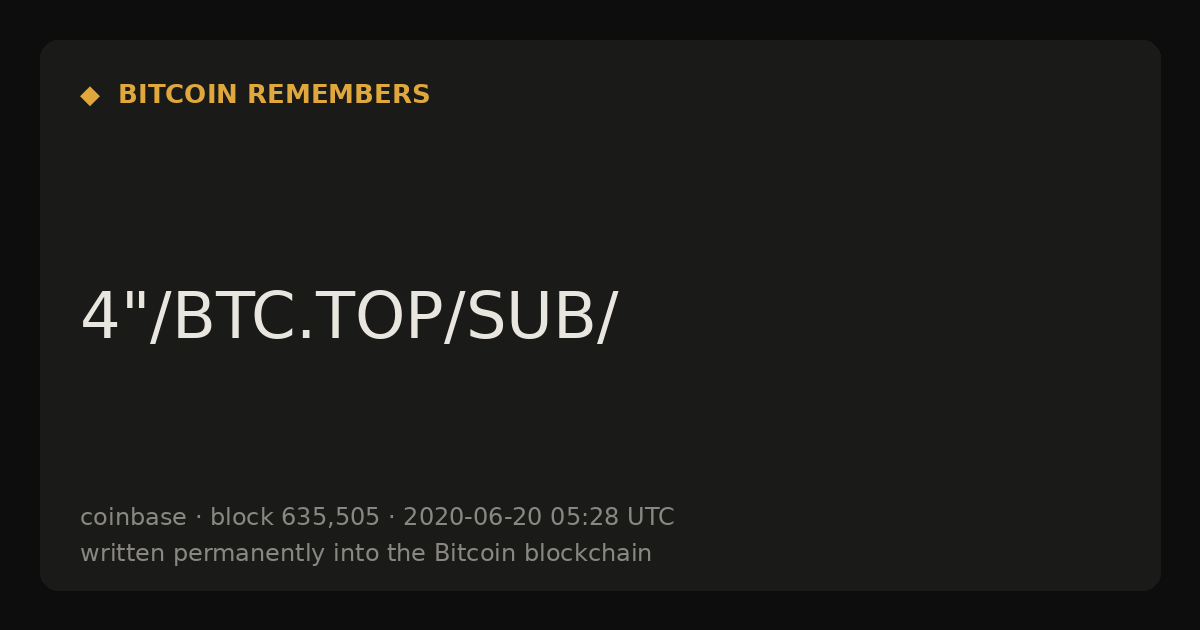Click the coinbase label
This screenshot has width=1200, height=630.
pos(133,517)
